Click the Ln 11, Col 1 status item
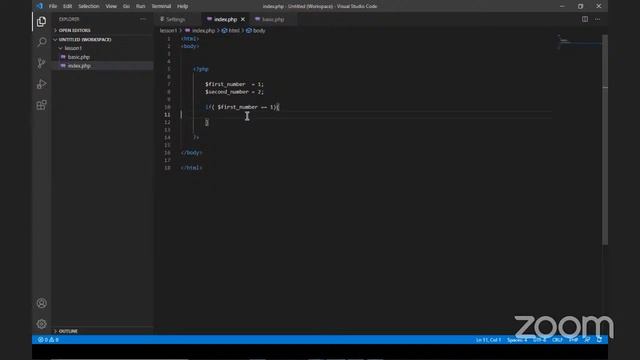Viewport: 640px width, 360px height. coord(488,340)
